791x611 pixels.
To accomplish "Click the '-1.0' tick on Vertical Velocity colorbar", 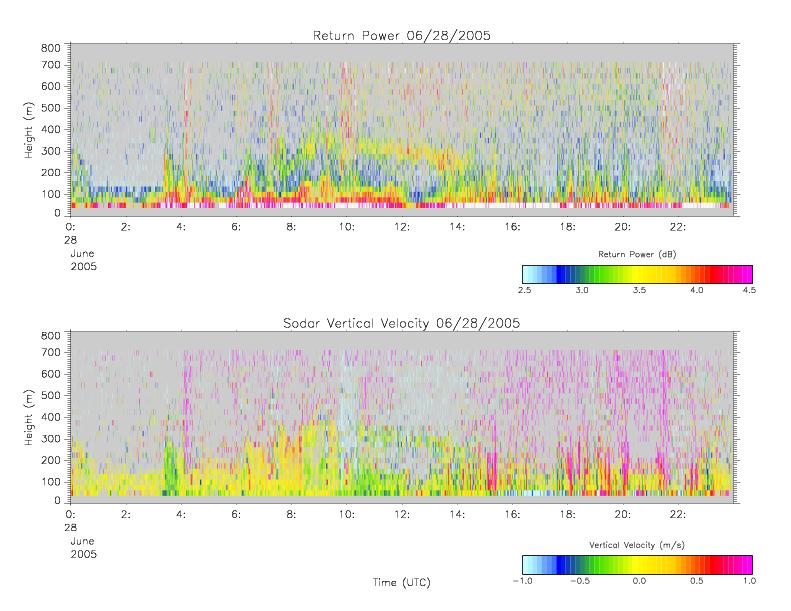I will [523, 581].
